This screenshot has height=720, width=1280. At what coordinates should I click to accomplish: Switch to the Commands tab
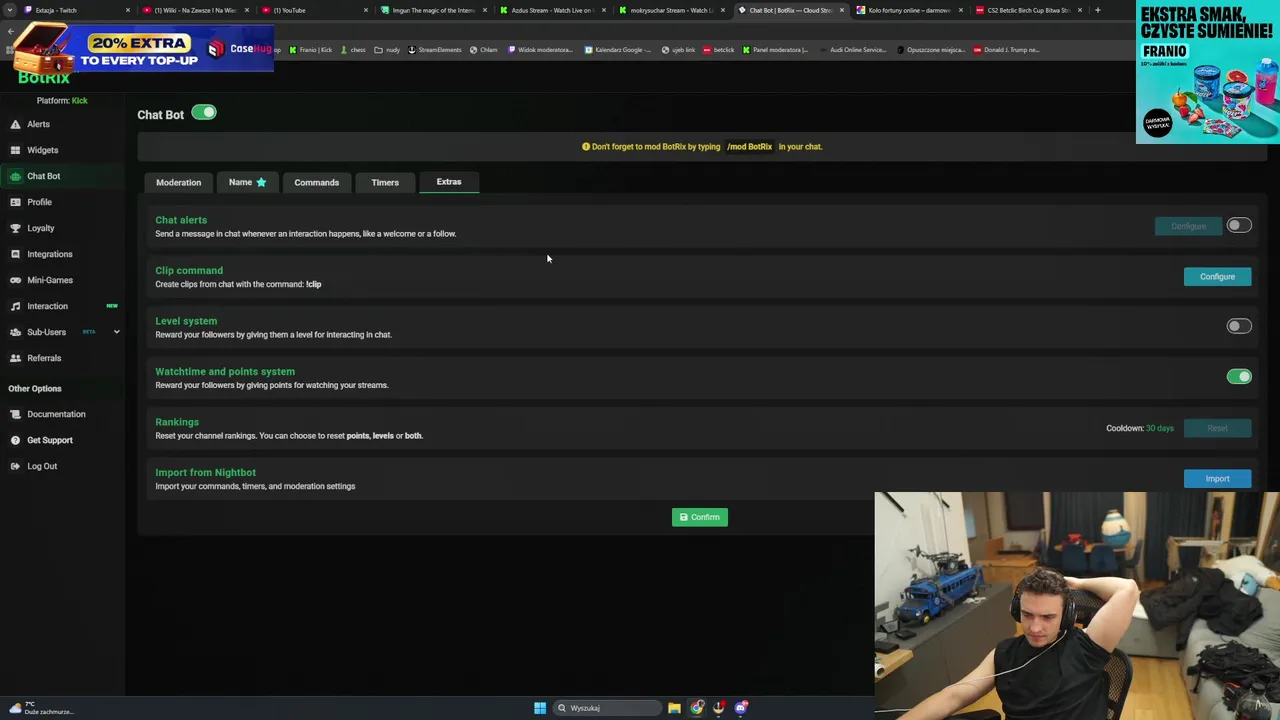316,182
